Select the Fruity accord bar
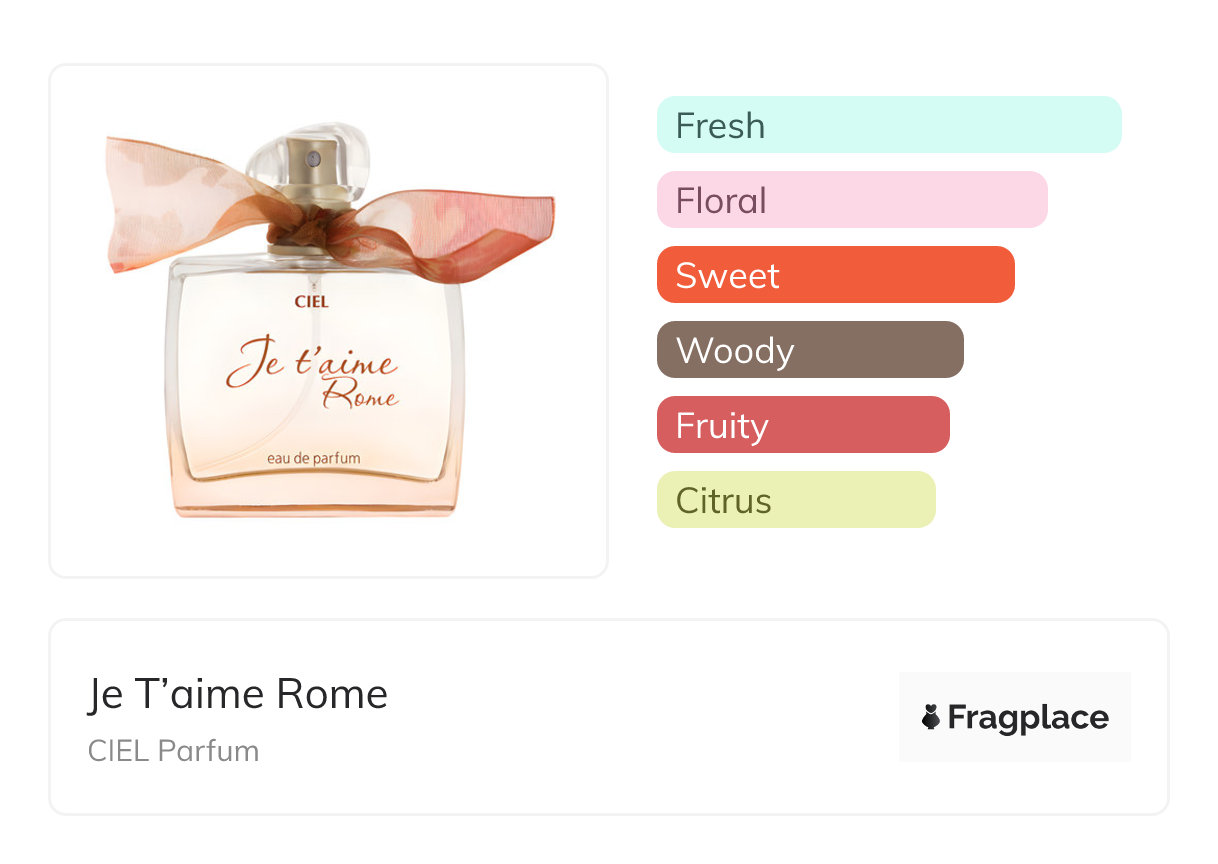Image resolution: width=1218 pixels, height=864 pixels. (x=803, y=425)
